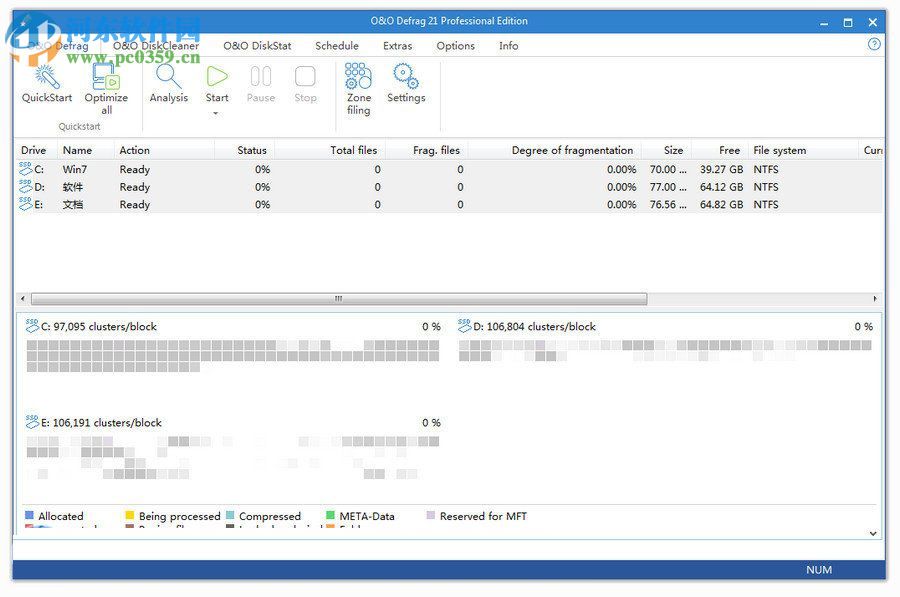Click D: 106,804 clusters/block label
The width and height of the screenshot is (900, 597).
(534, 327)
